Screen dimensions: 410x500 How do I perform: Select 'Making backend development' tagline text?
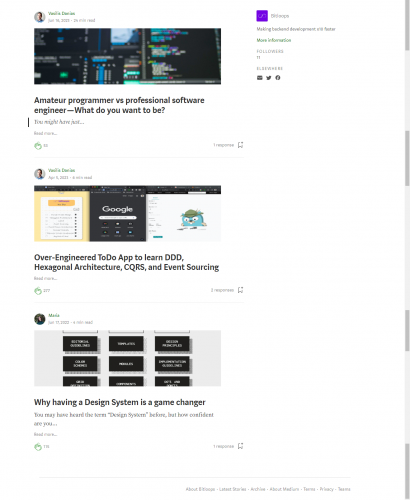296,29
